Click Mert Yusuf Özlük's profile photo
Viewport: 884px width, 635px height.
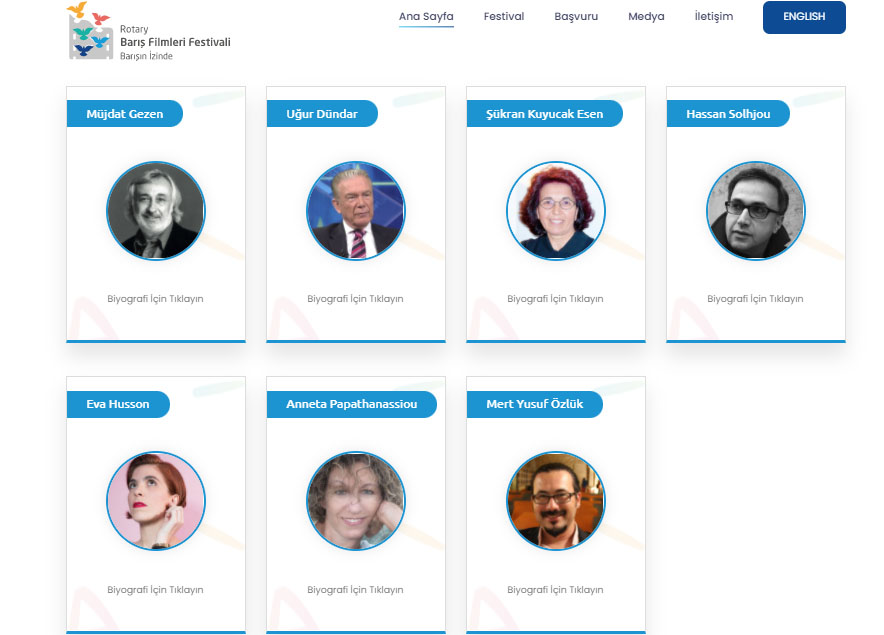coord(556,501)
